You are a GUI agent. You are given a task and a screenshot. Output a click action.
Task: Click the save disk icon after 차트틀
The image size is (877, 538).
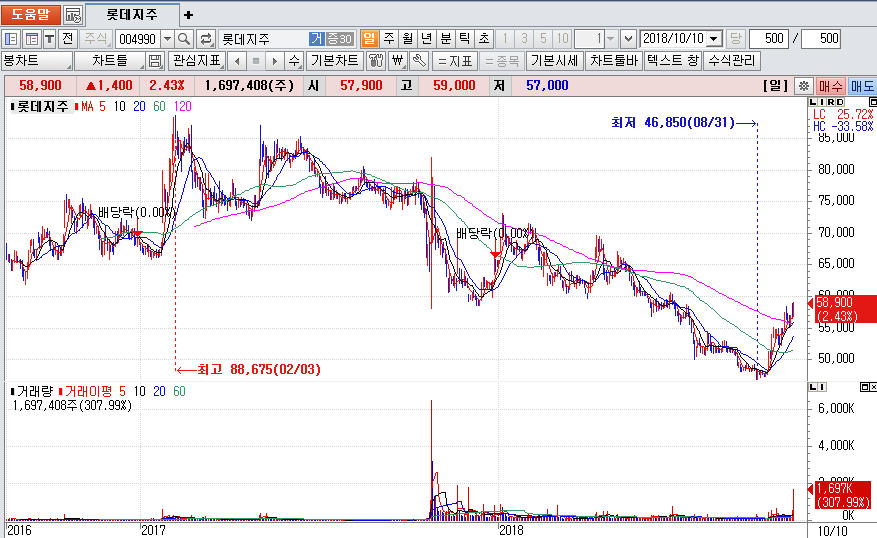[155, 61]
